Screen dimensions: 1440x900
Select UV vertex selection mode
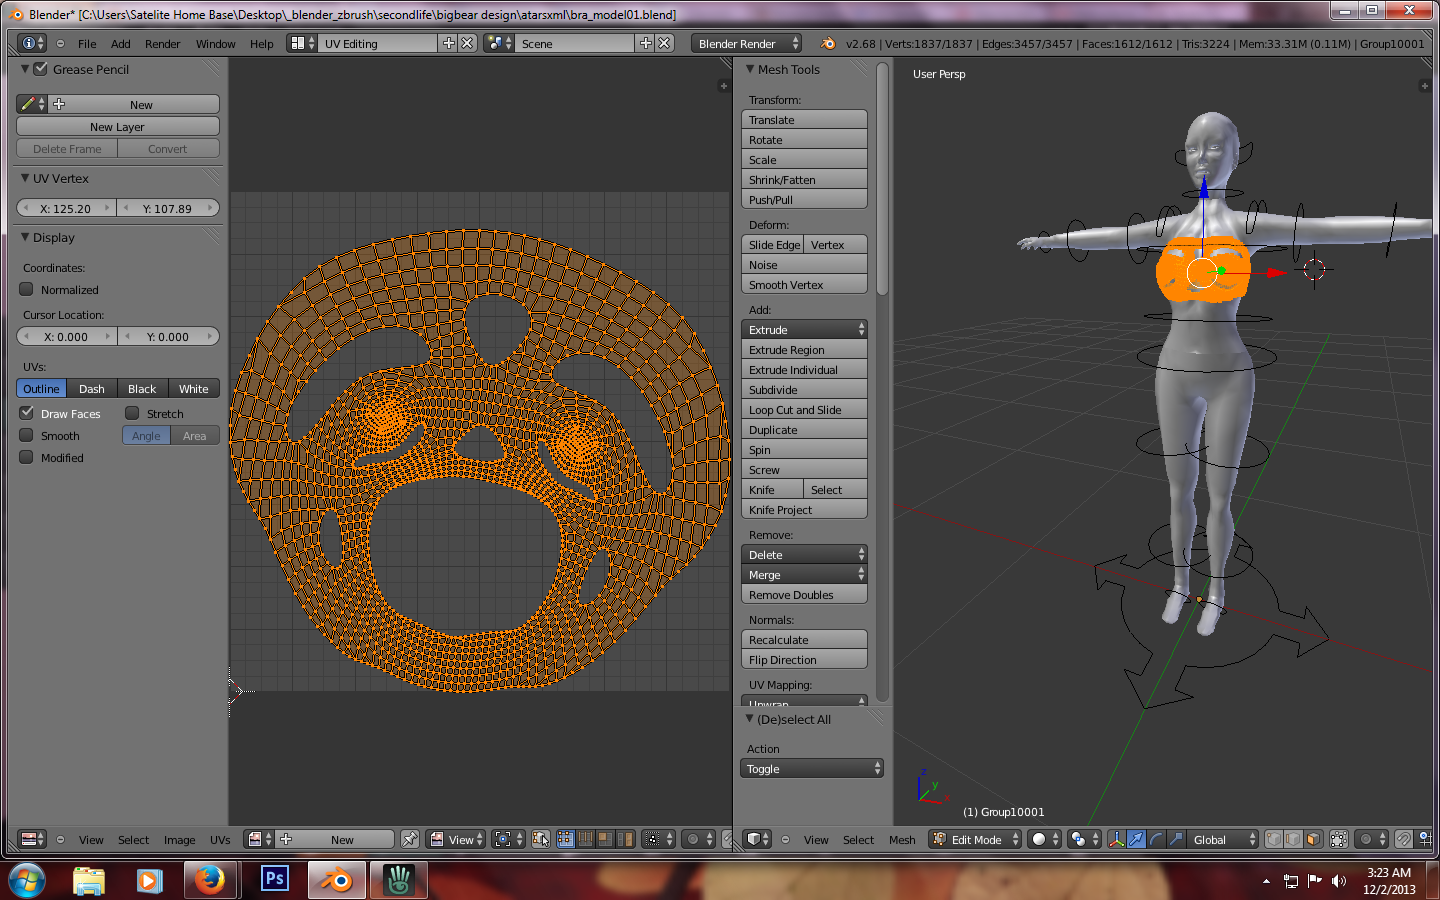565,839
